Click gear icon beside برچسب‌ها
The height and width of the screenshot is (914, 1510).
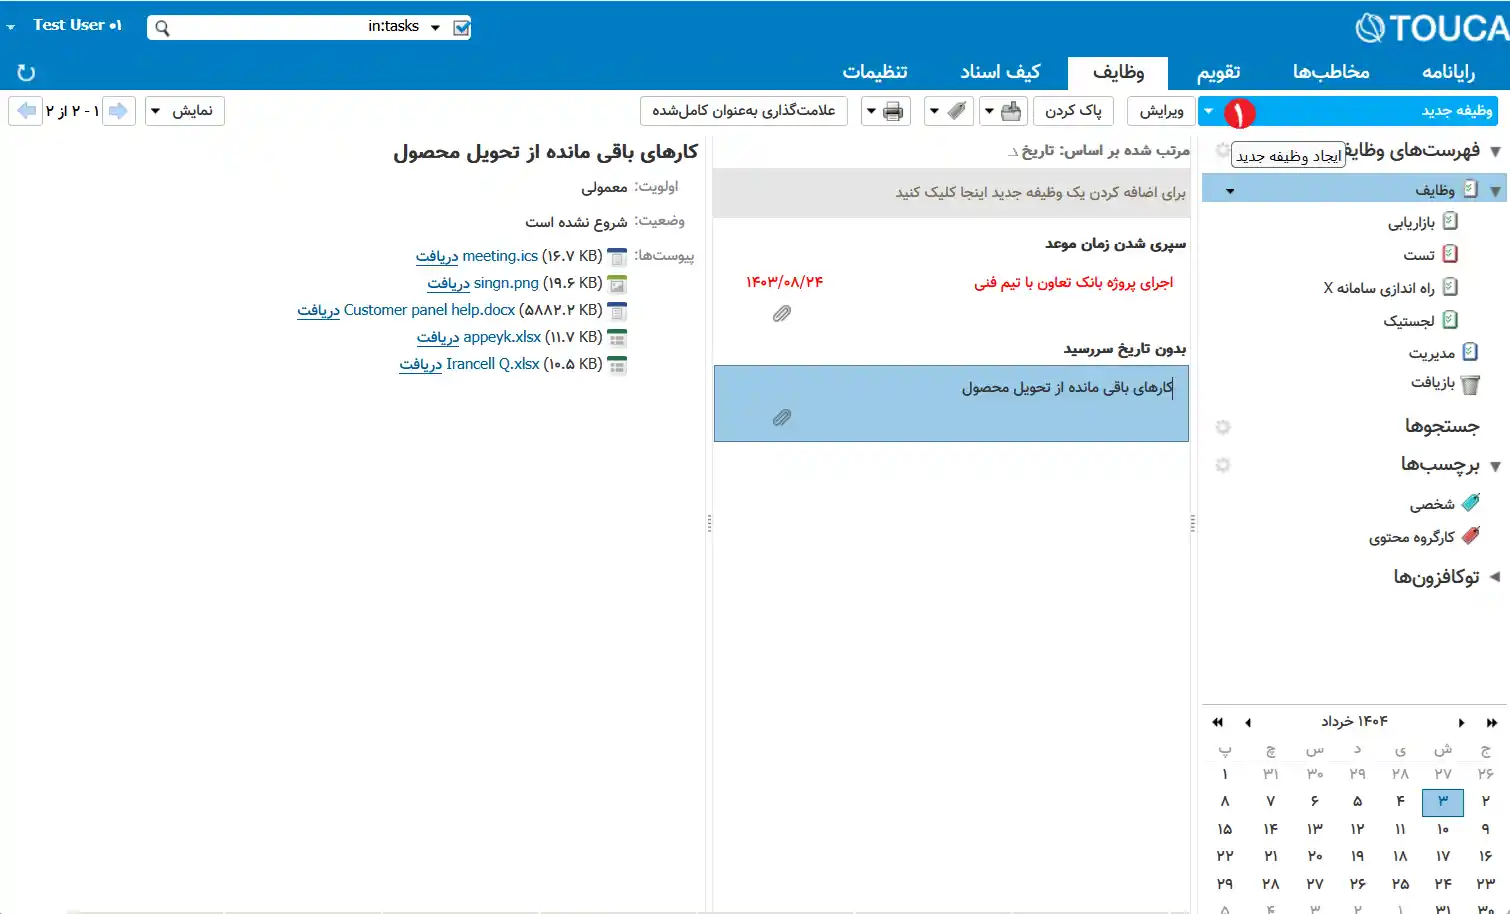[x=1222, y=465]
